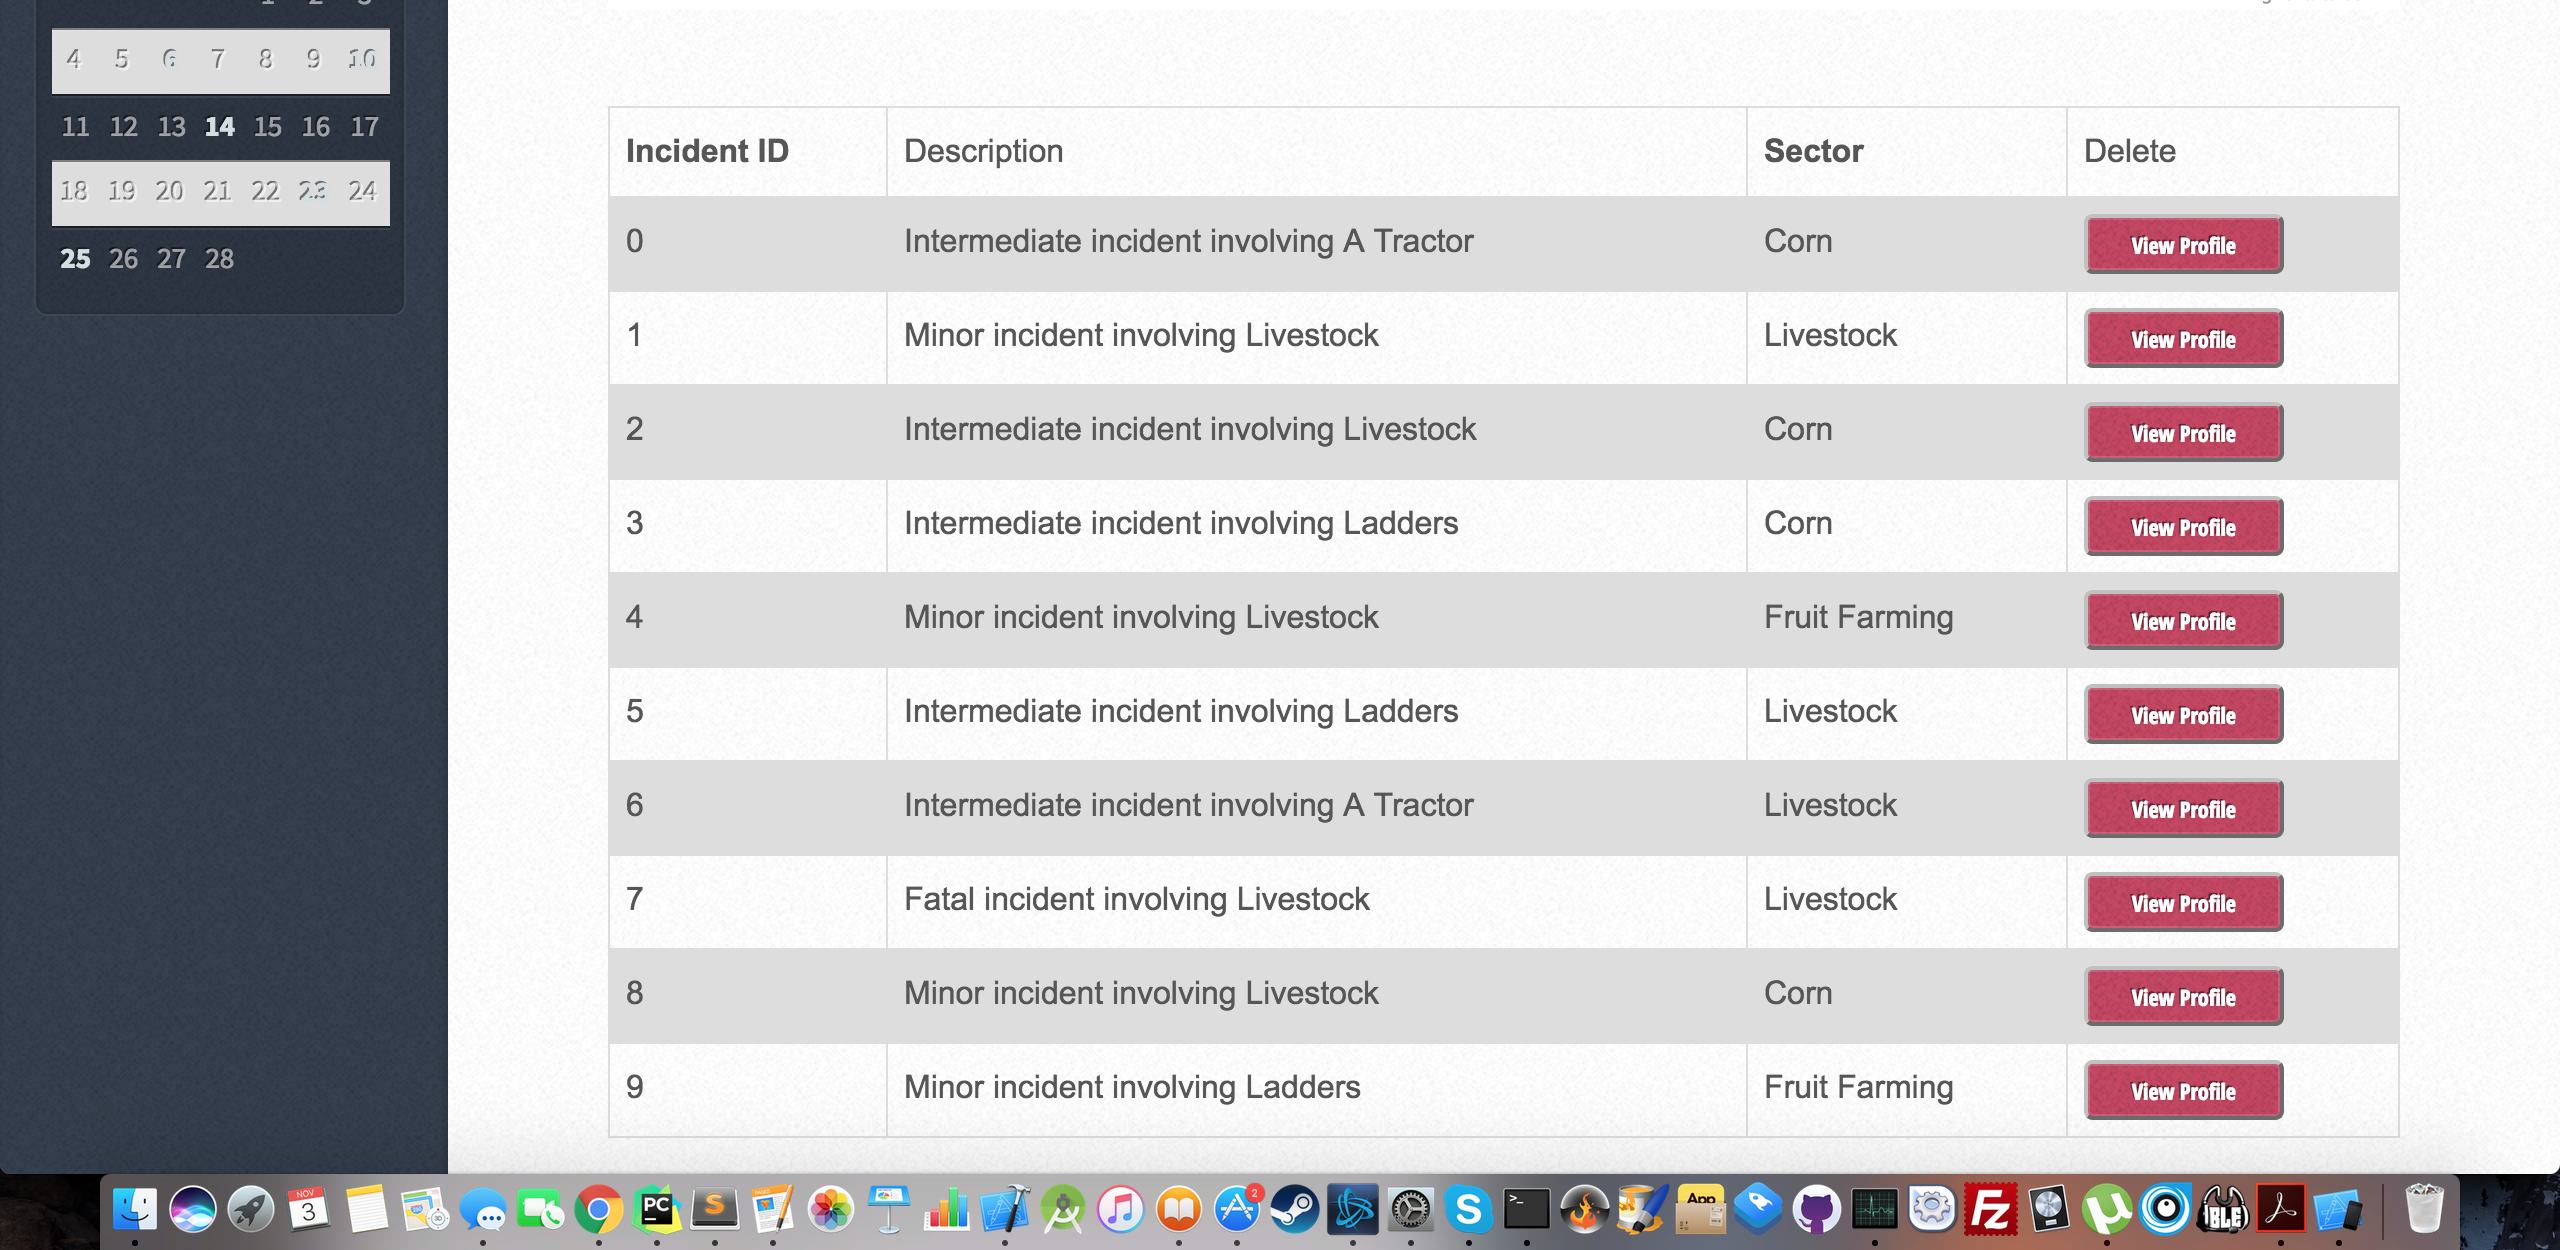
Task: View Profile for incident 0
Action: pos(2183,245)
